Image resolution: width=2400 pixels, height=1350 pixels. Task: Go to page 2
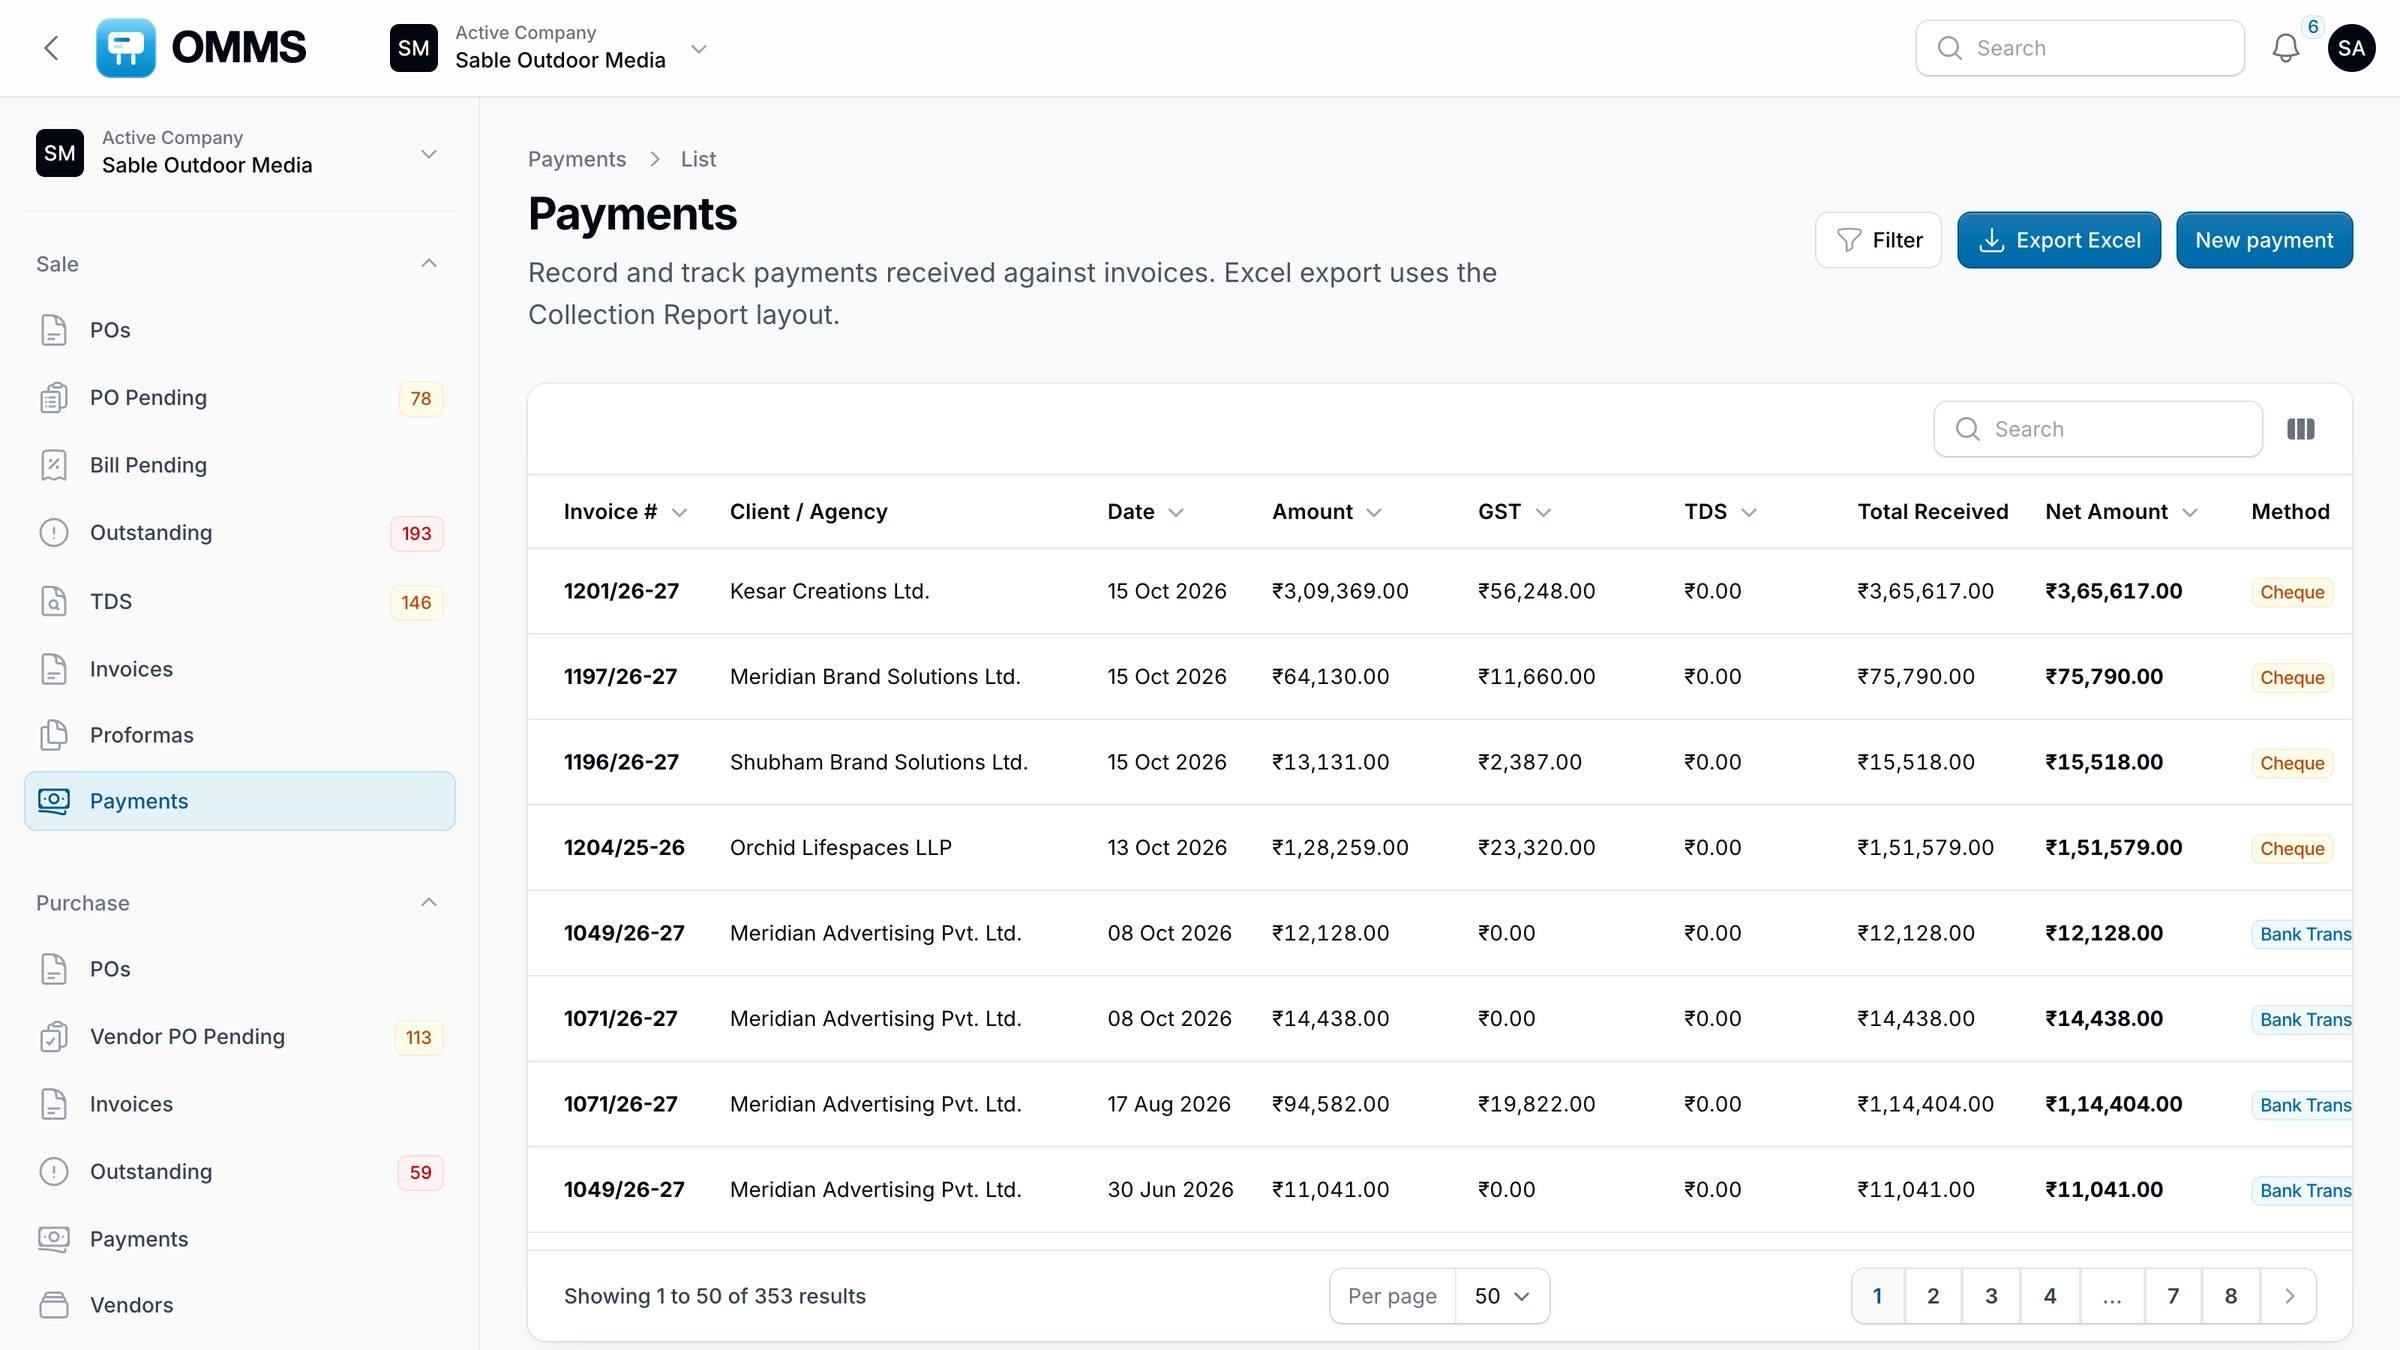tap(1933, 1296)
